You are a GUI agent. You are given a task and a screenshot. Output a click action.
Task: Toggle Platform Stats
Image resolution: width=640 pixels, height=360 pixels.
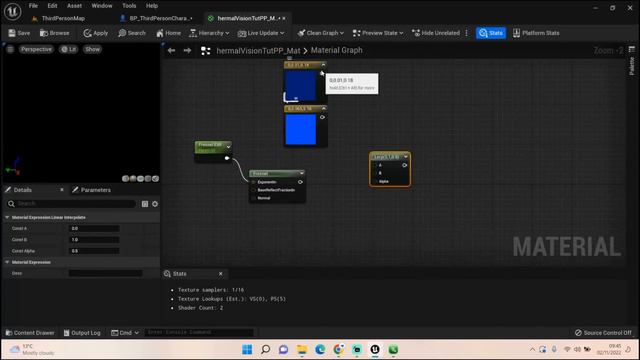536,33
